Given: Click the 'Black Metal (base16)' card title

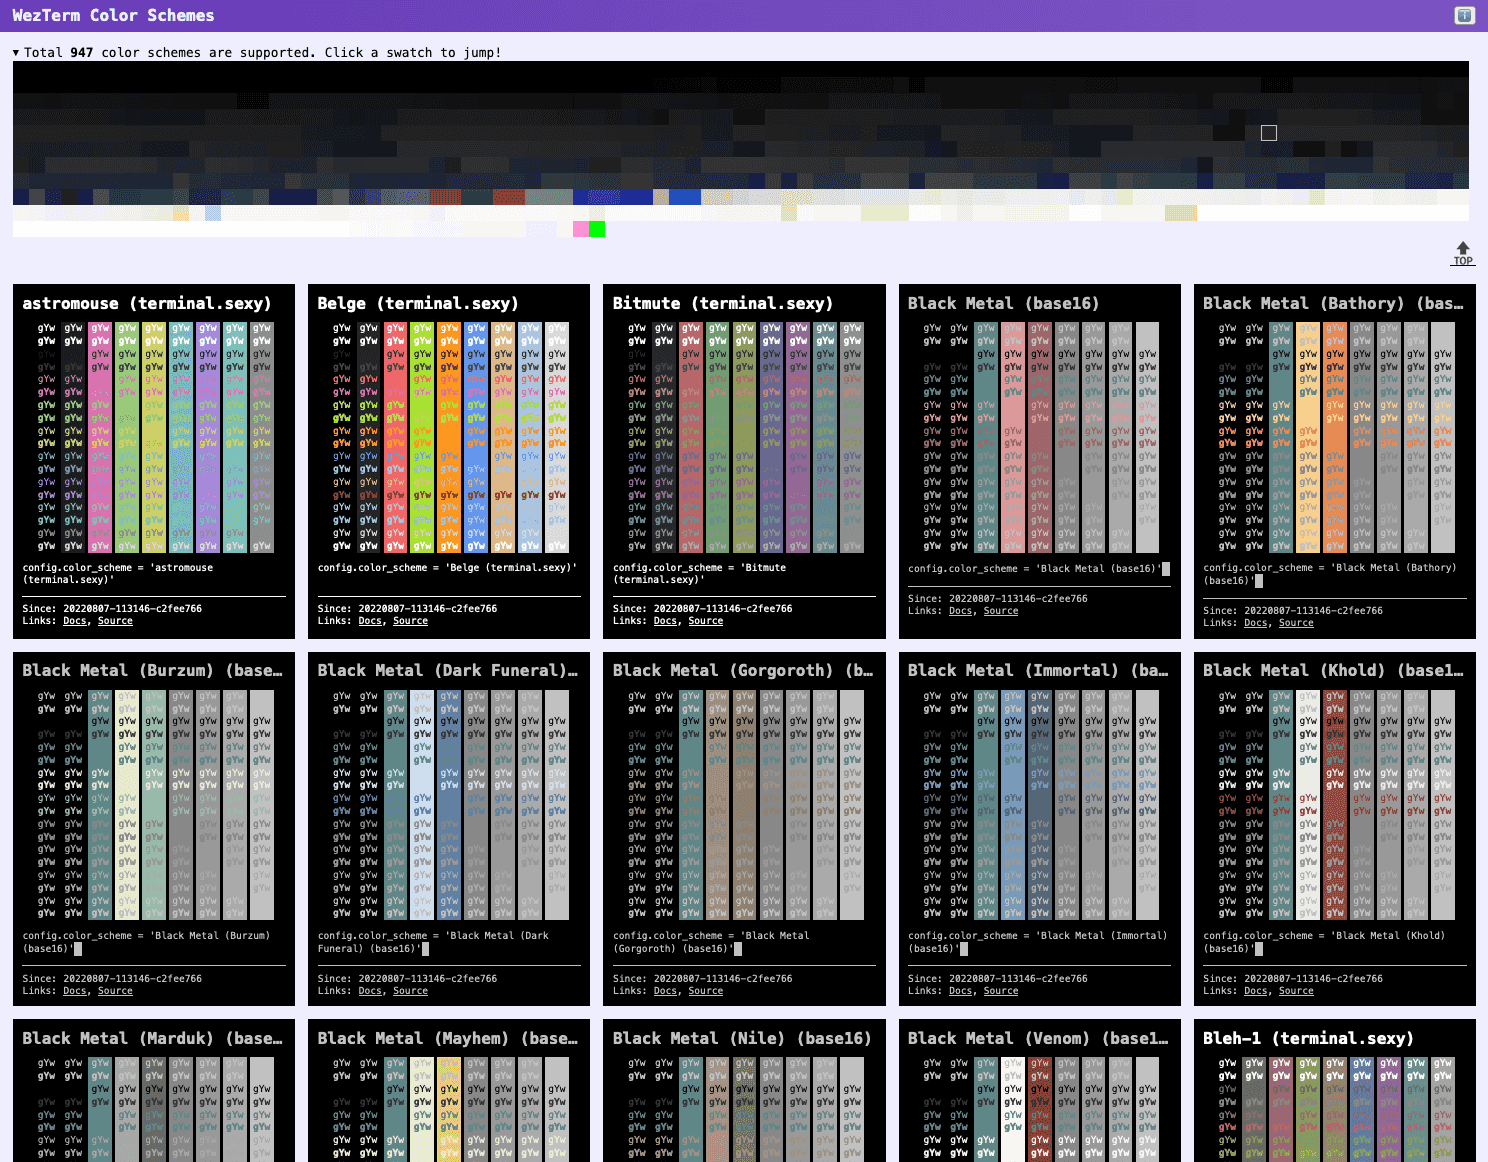Looking at the screenshot, I should point(1003,303).
